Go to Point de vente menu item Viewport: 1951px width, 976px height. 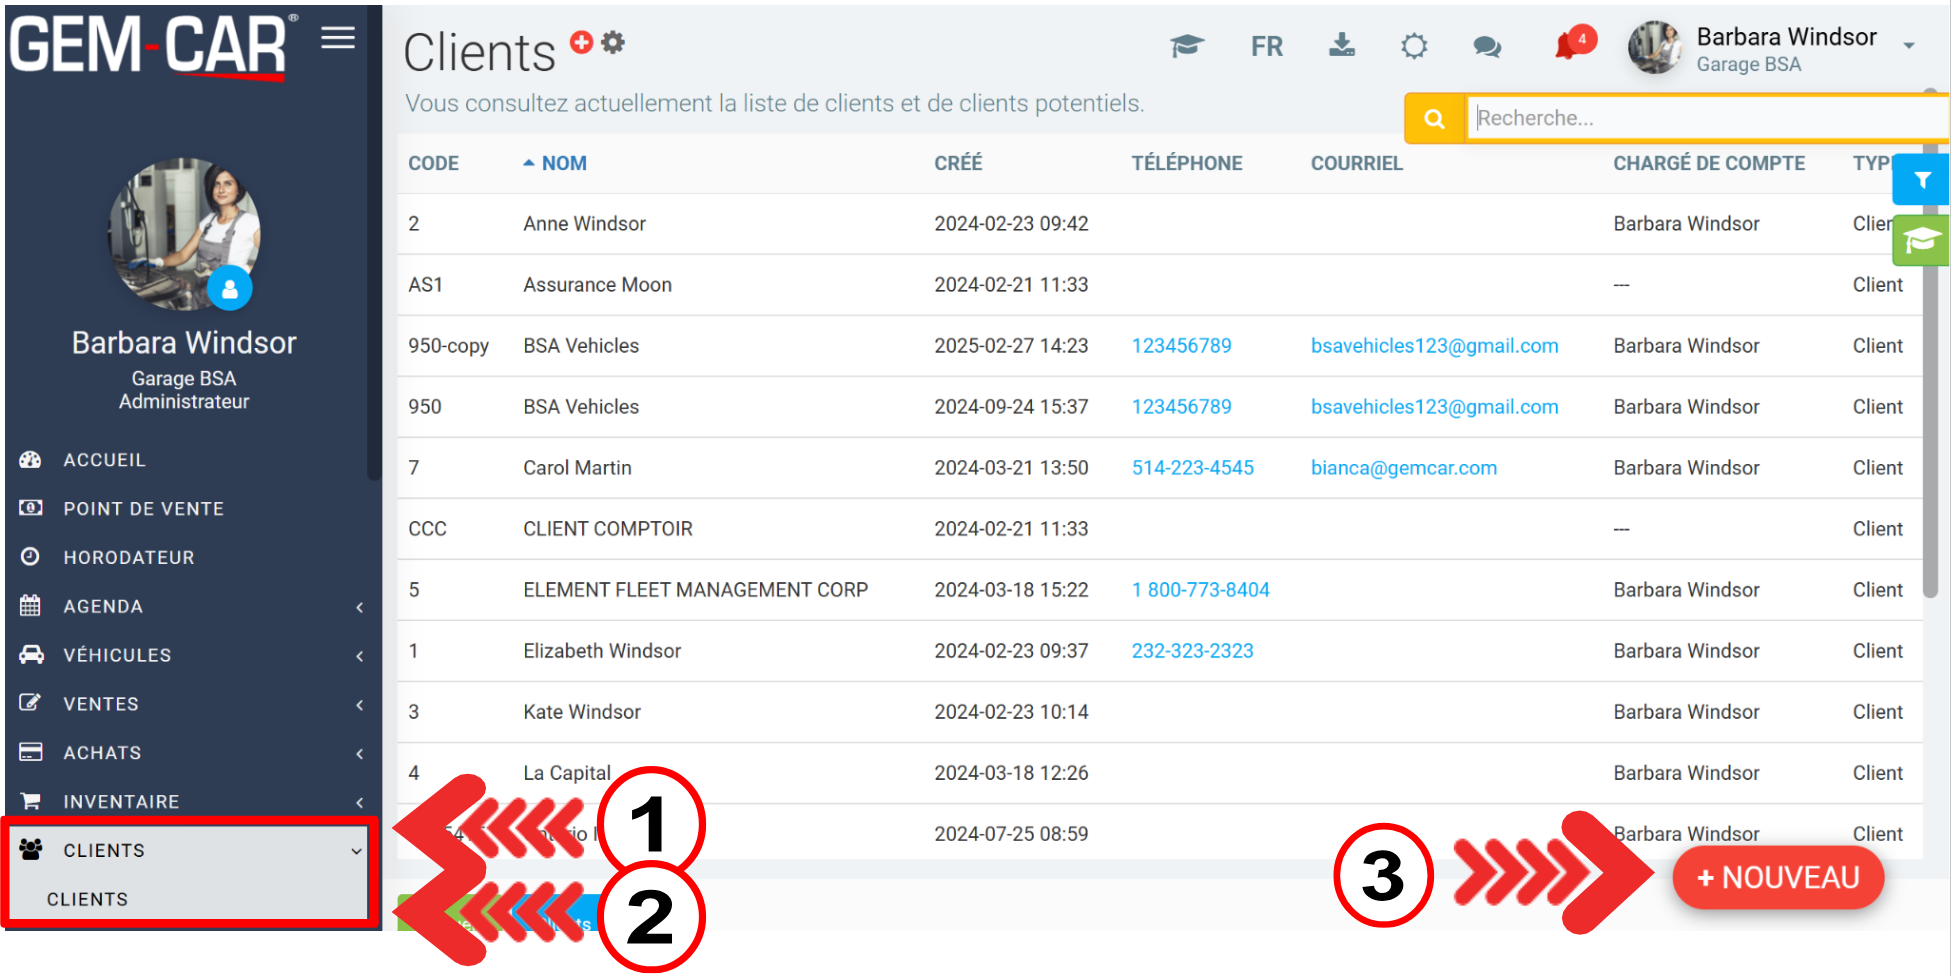pos(143,509)
